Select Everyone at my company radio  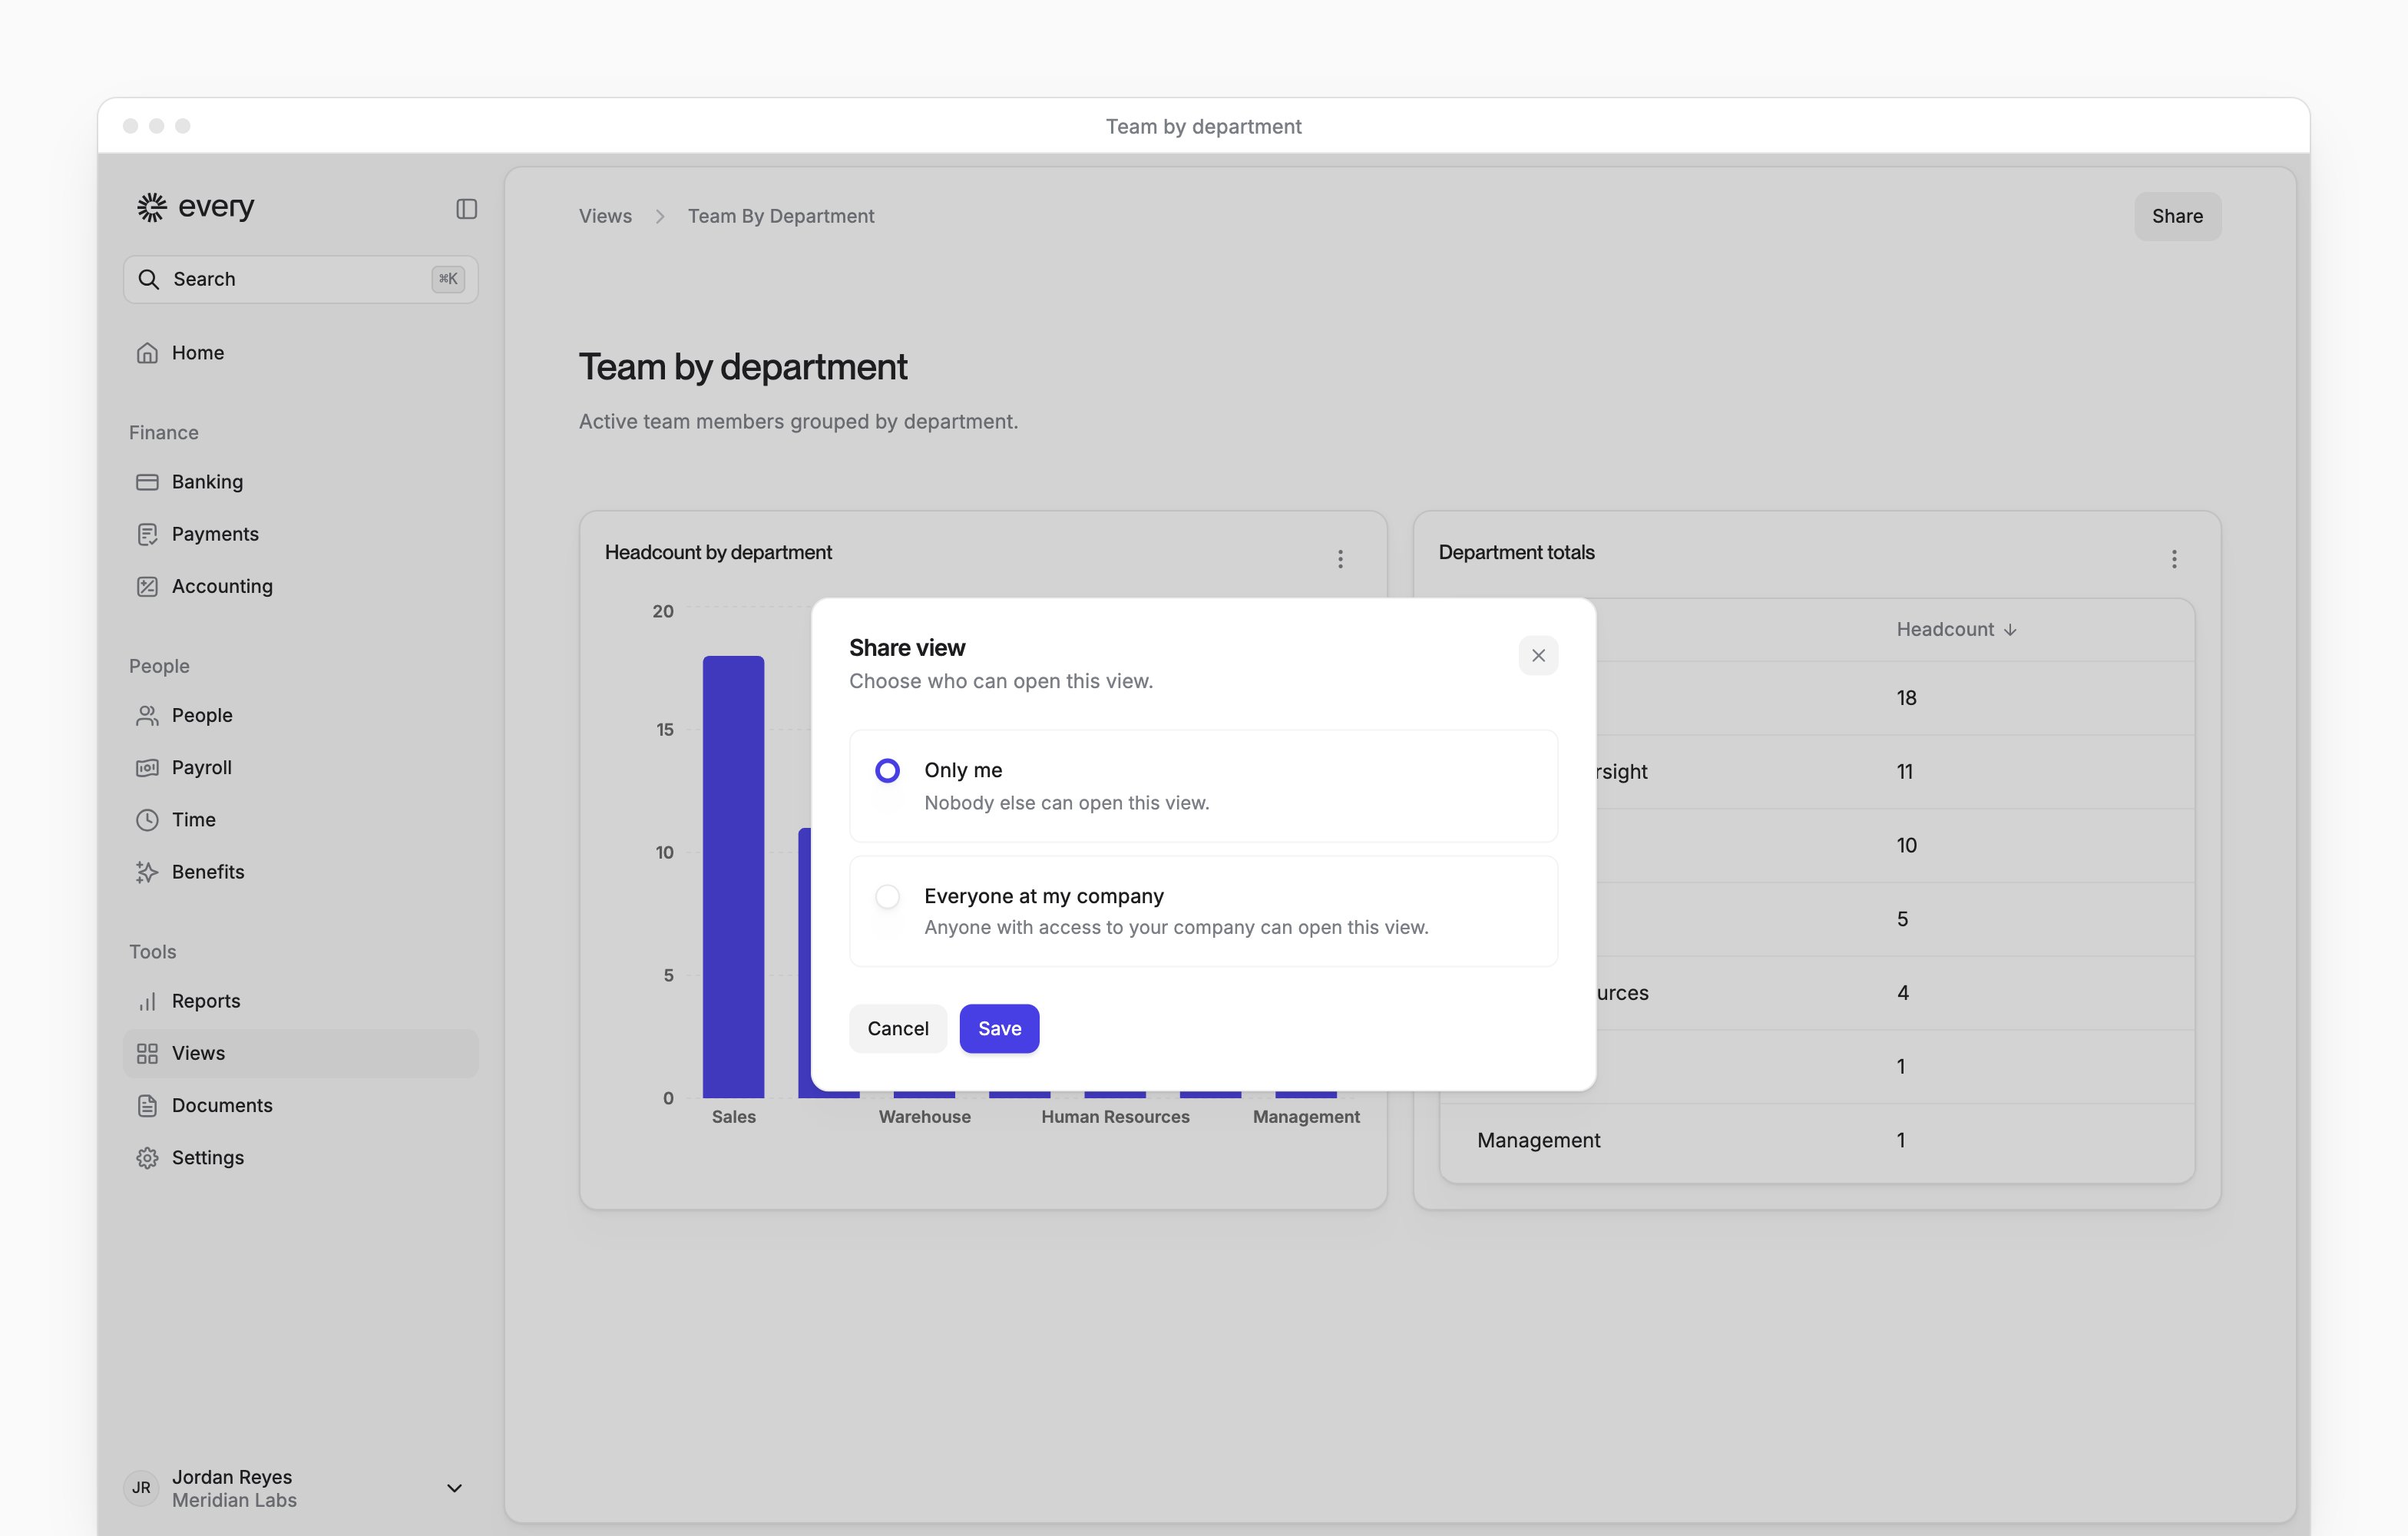tap(887, 896)
